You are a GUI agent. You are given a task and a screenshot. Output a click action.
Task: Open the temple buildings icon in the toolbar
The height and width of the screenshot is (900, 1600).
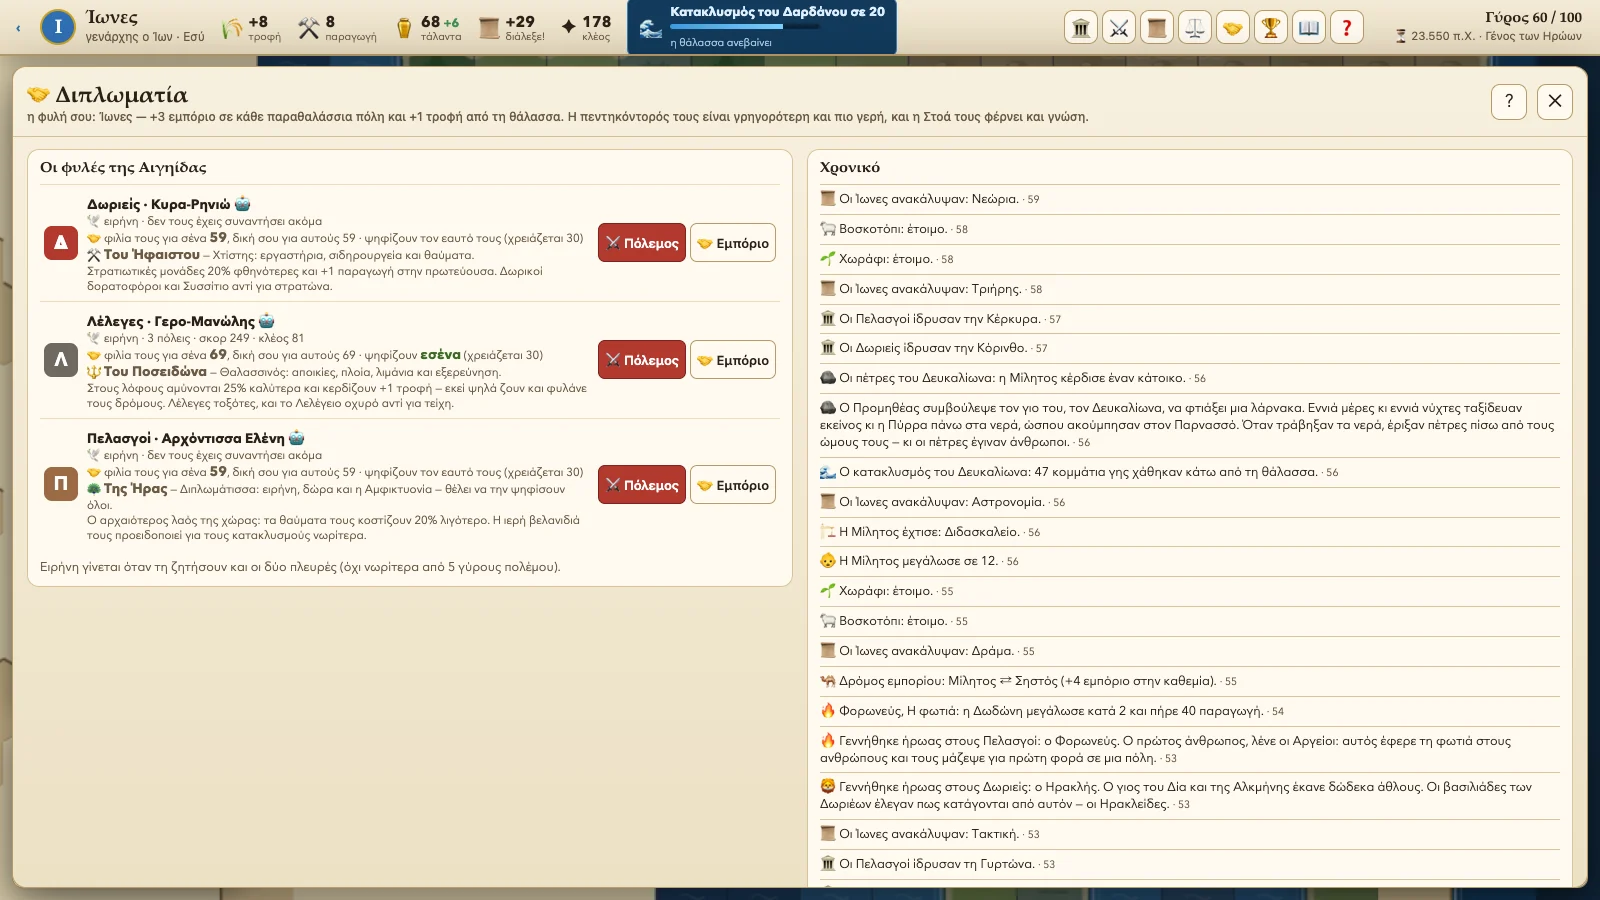[x=1081, y=28]
